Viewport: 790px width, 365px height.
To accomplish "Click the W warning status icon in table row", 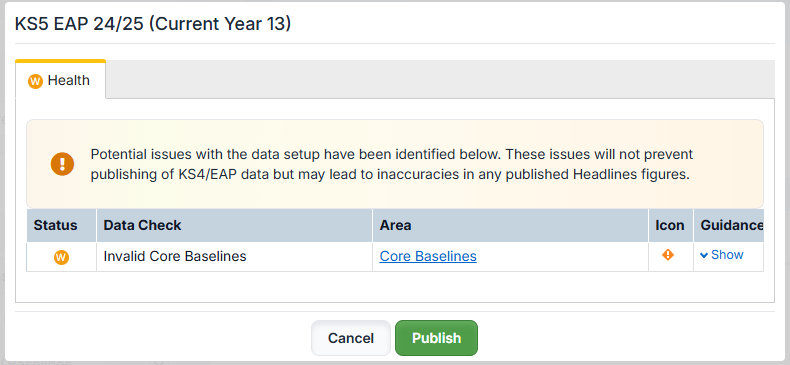I will 61,257.
